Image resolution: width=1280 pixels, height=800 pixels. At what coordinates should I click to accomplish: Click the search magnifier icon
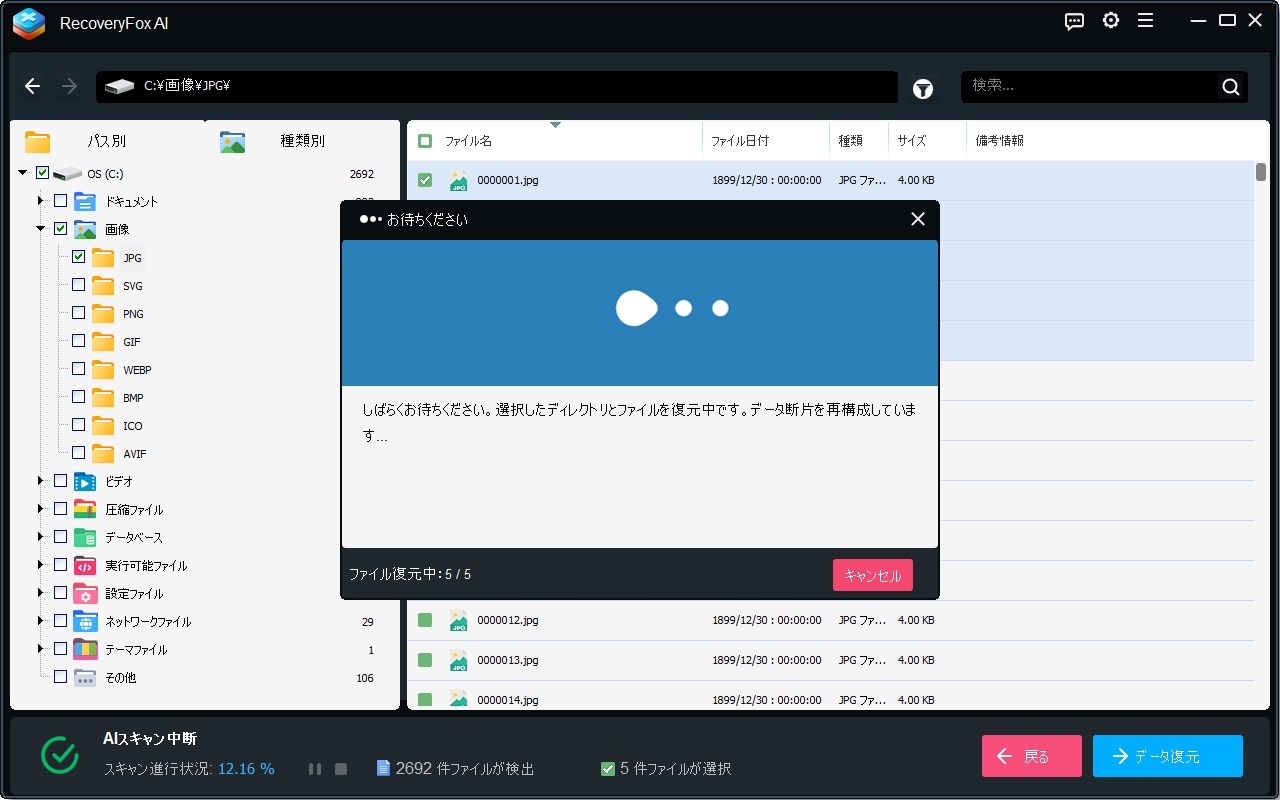[x=1230, y=86]
